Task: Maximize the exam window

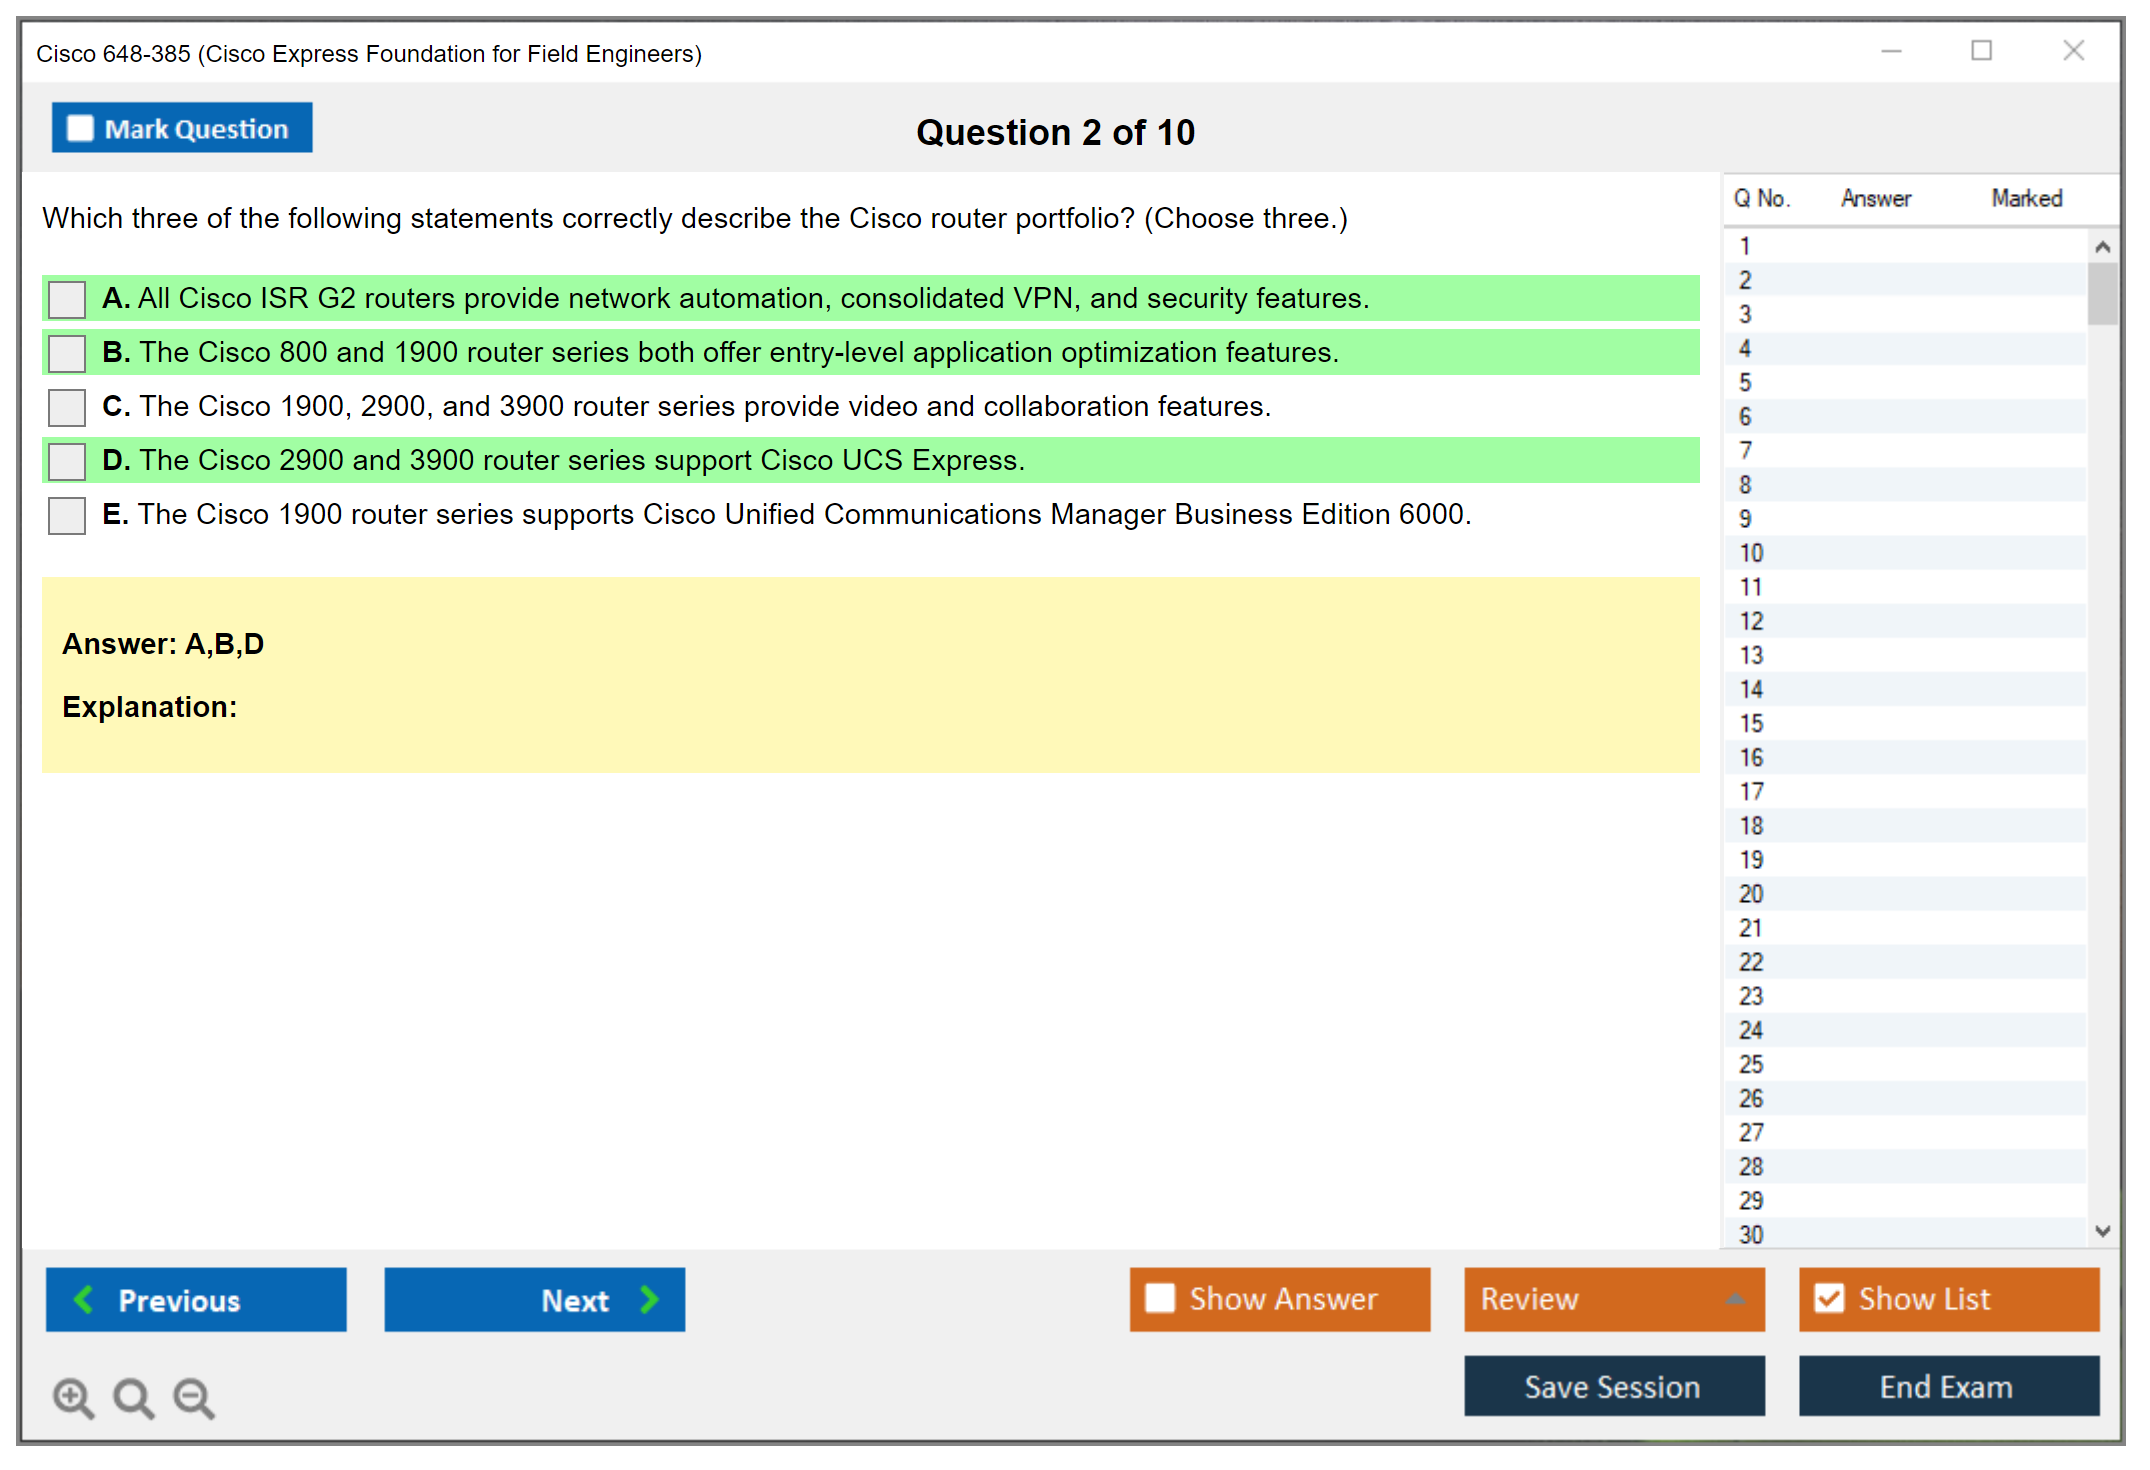Action: (1981, 51)
